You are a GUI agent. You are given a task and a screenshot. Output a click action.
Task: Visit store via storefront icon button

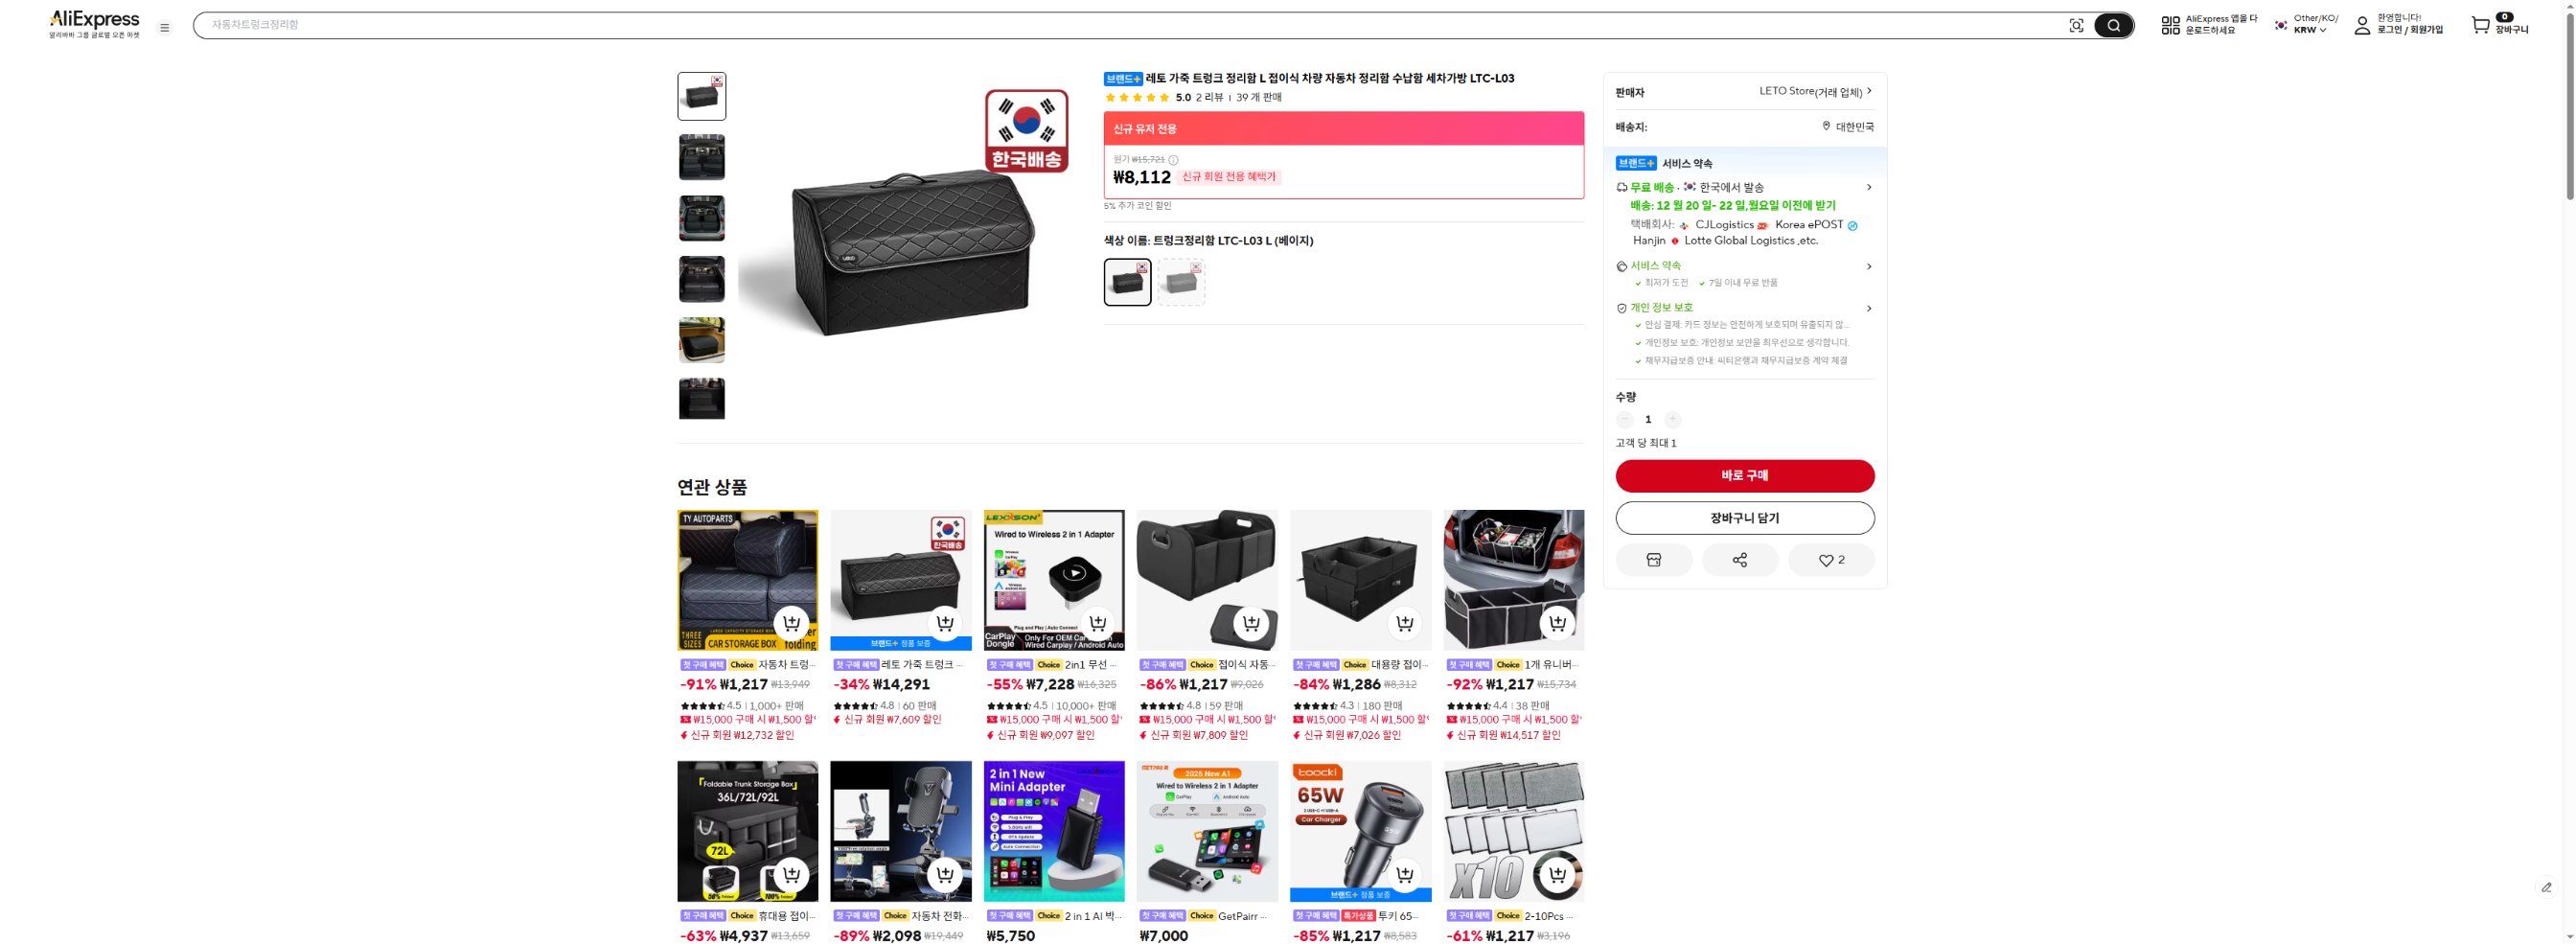click(x=1654, y=560)
